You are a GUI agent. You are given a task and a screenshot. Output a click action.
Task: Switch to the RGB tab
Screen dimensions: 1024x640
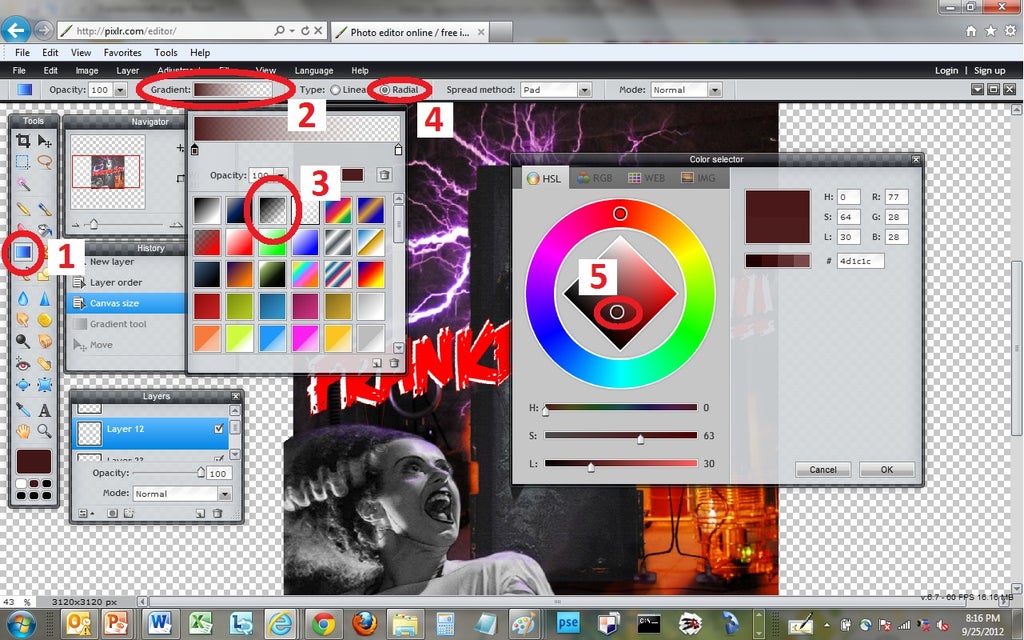[594, 178]
